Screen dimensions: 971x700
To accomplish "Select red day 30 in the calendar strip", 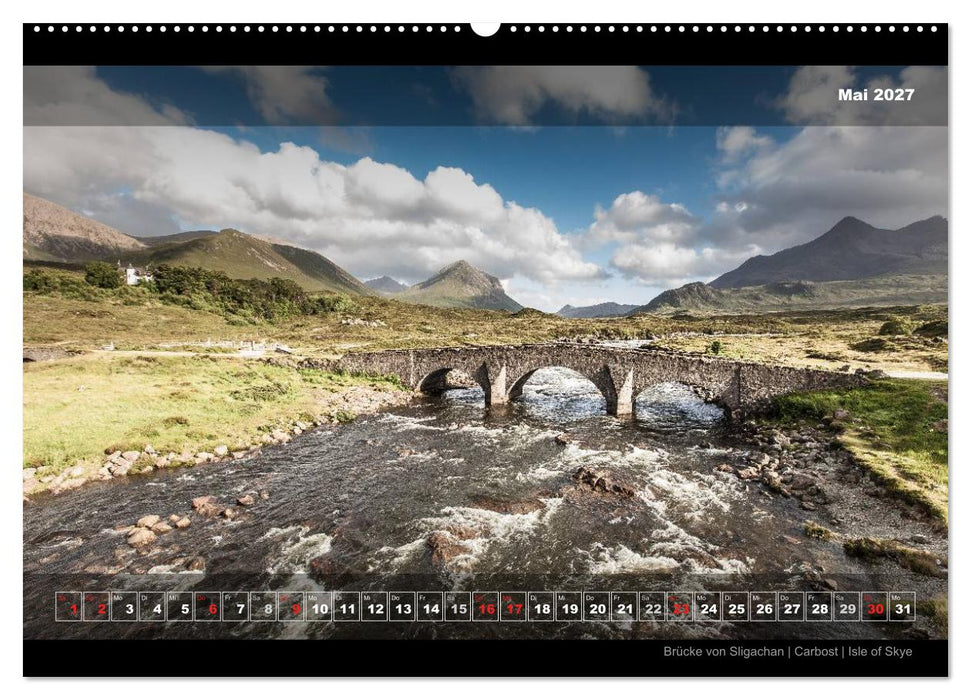I will click(x=875, y=606).
